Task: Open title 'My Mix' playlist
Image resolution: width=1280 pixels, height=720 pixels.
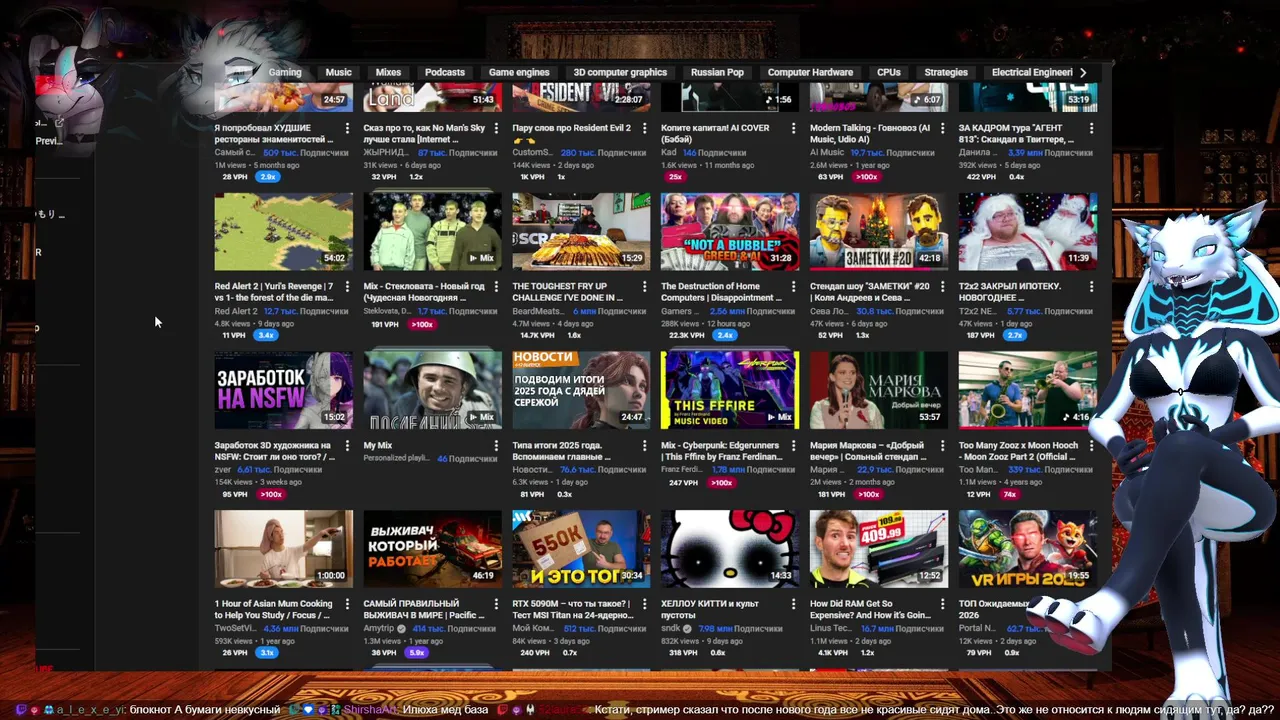Action: coord(378,445)
